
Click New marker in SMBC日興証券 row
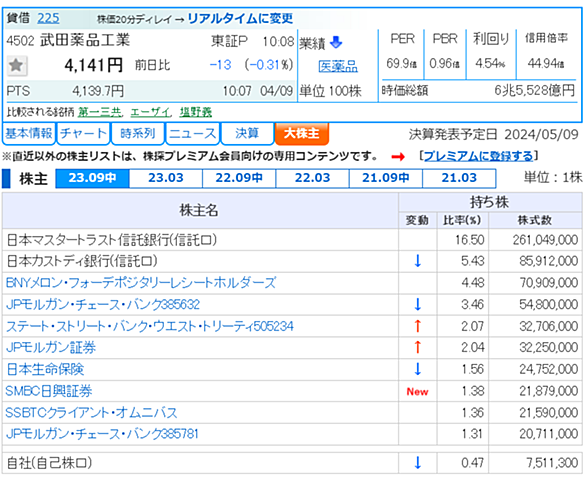[417, 391]
